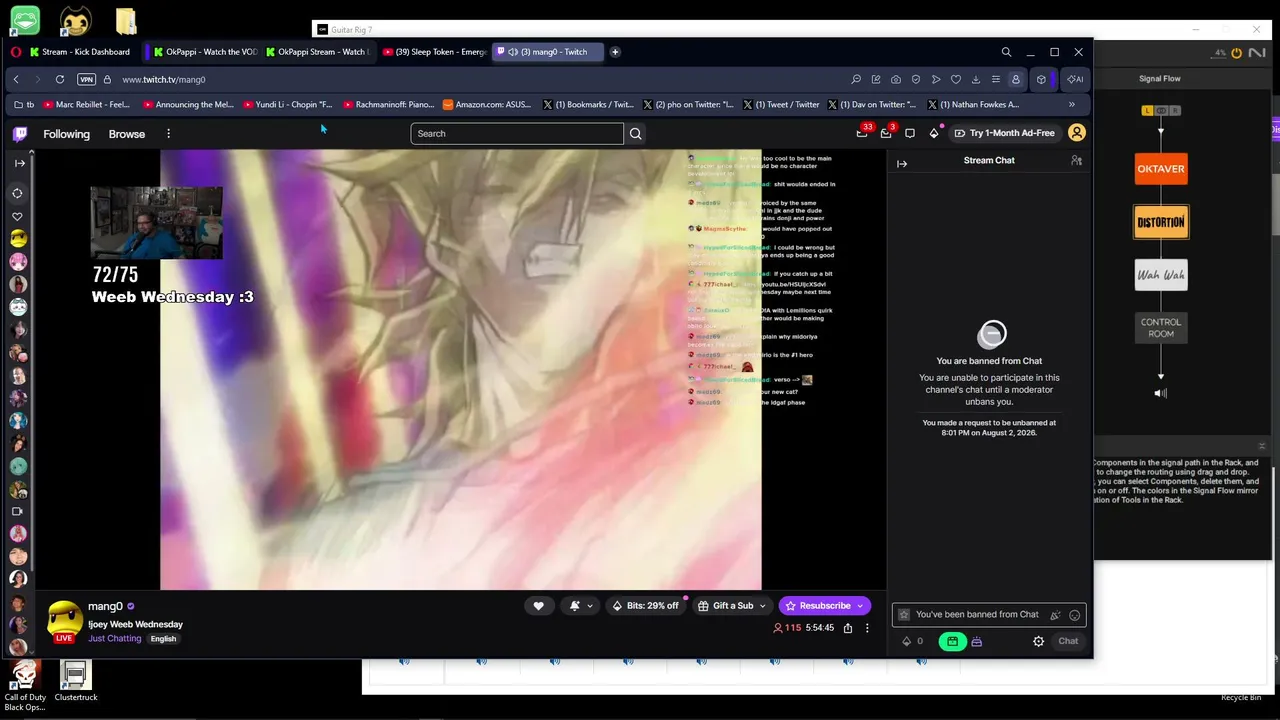Open the mang0 channel name link
The image size is (1280, 720).
click(x=105, y=606)
